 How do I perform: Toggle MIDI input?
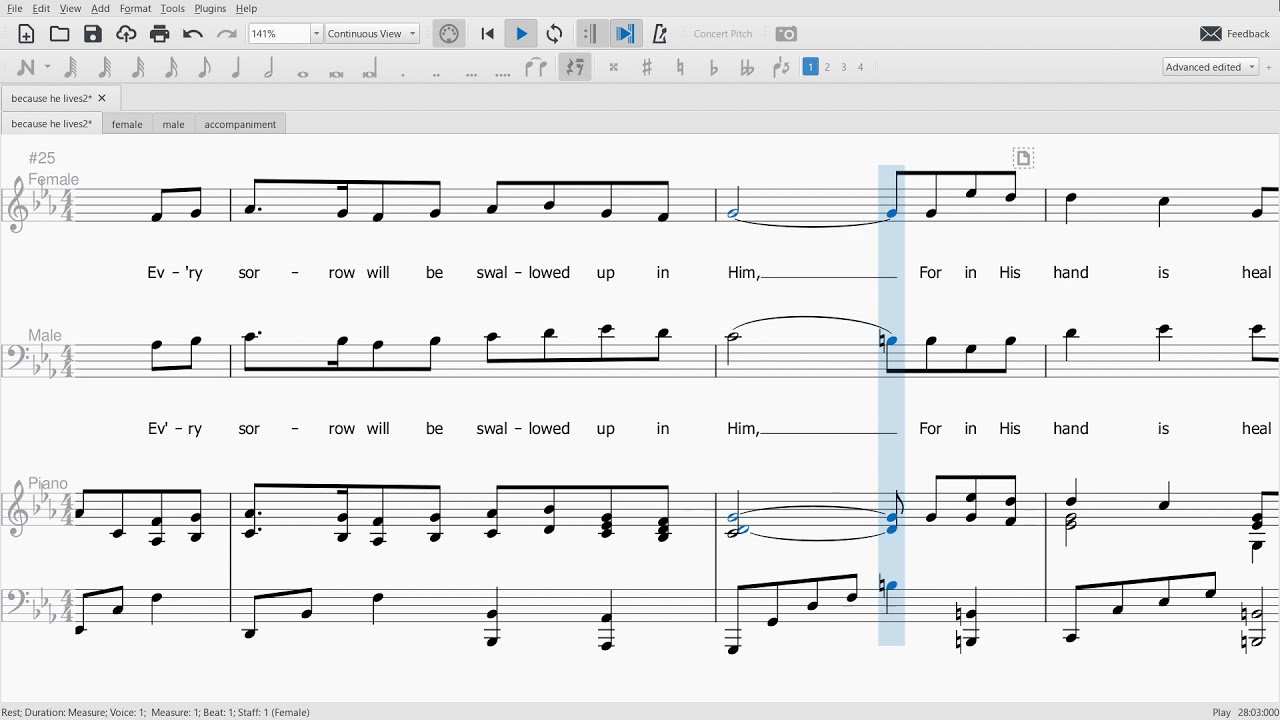(x=449, y=34)
